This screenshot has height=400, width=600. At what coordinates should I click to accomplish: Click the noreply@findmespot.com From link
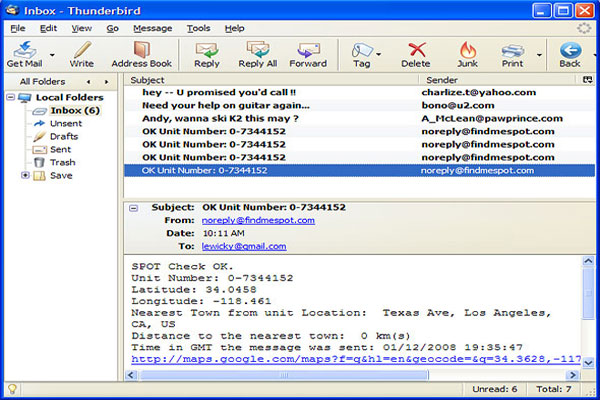click(258, 220)
